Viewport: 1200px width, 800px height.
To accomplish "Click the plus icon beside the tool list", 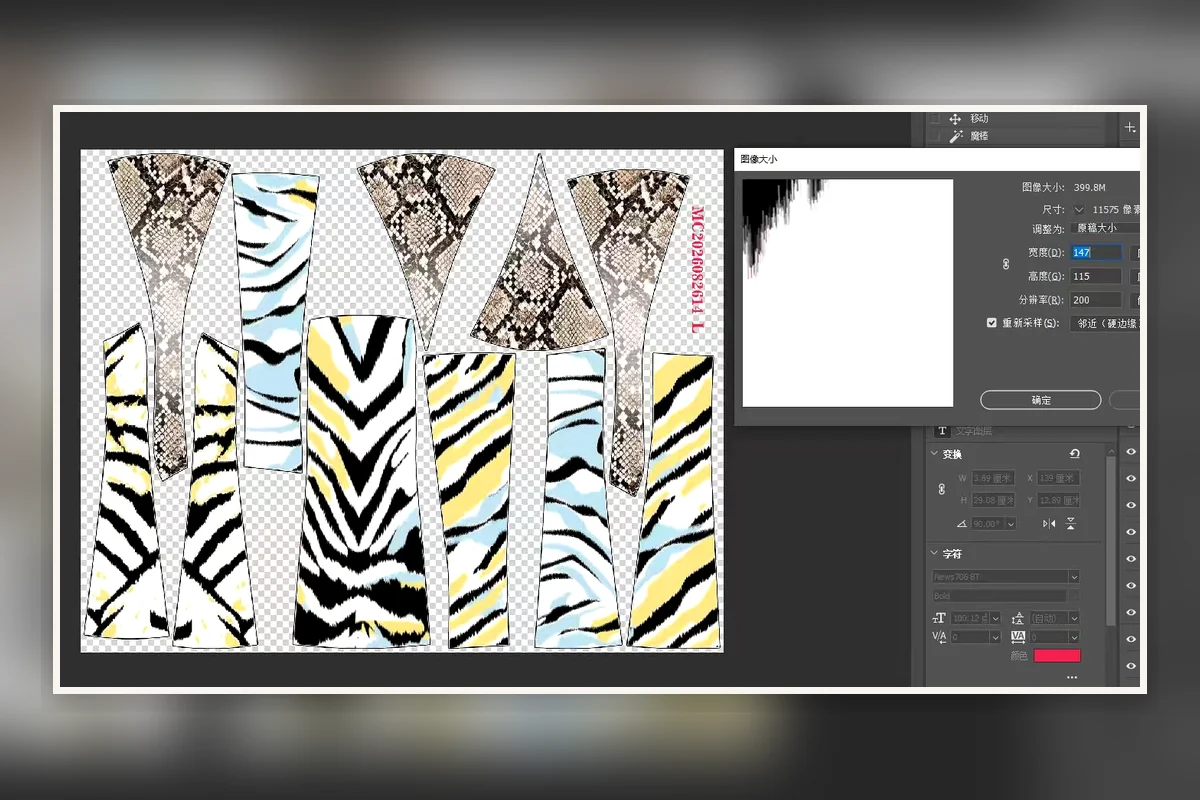I will tap(1130, 127).
